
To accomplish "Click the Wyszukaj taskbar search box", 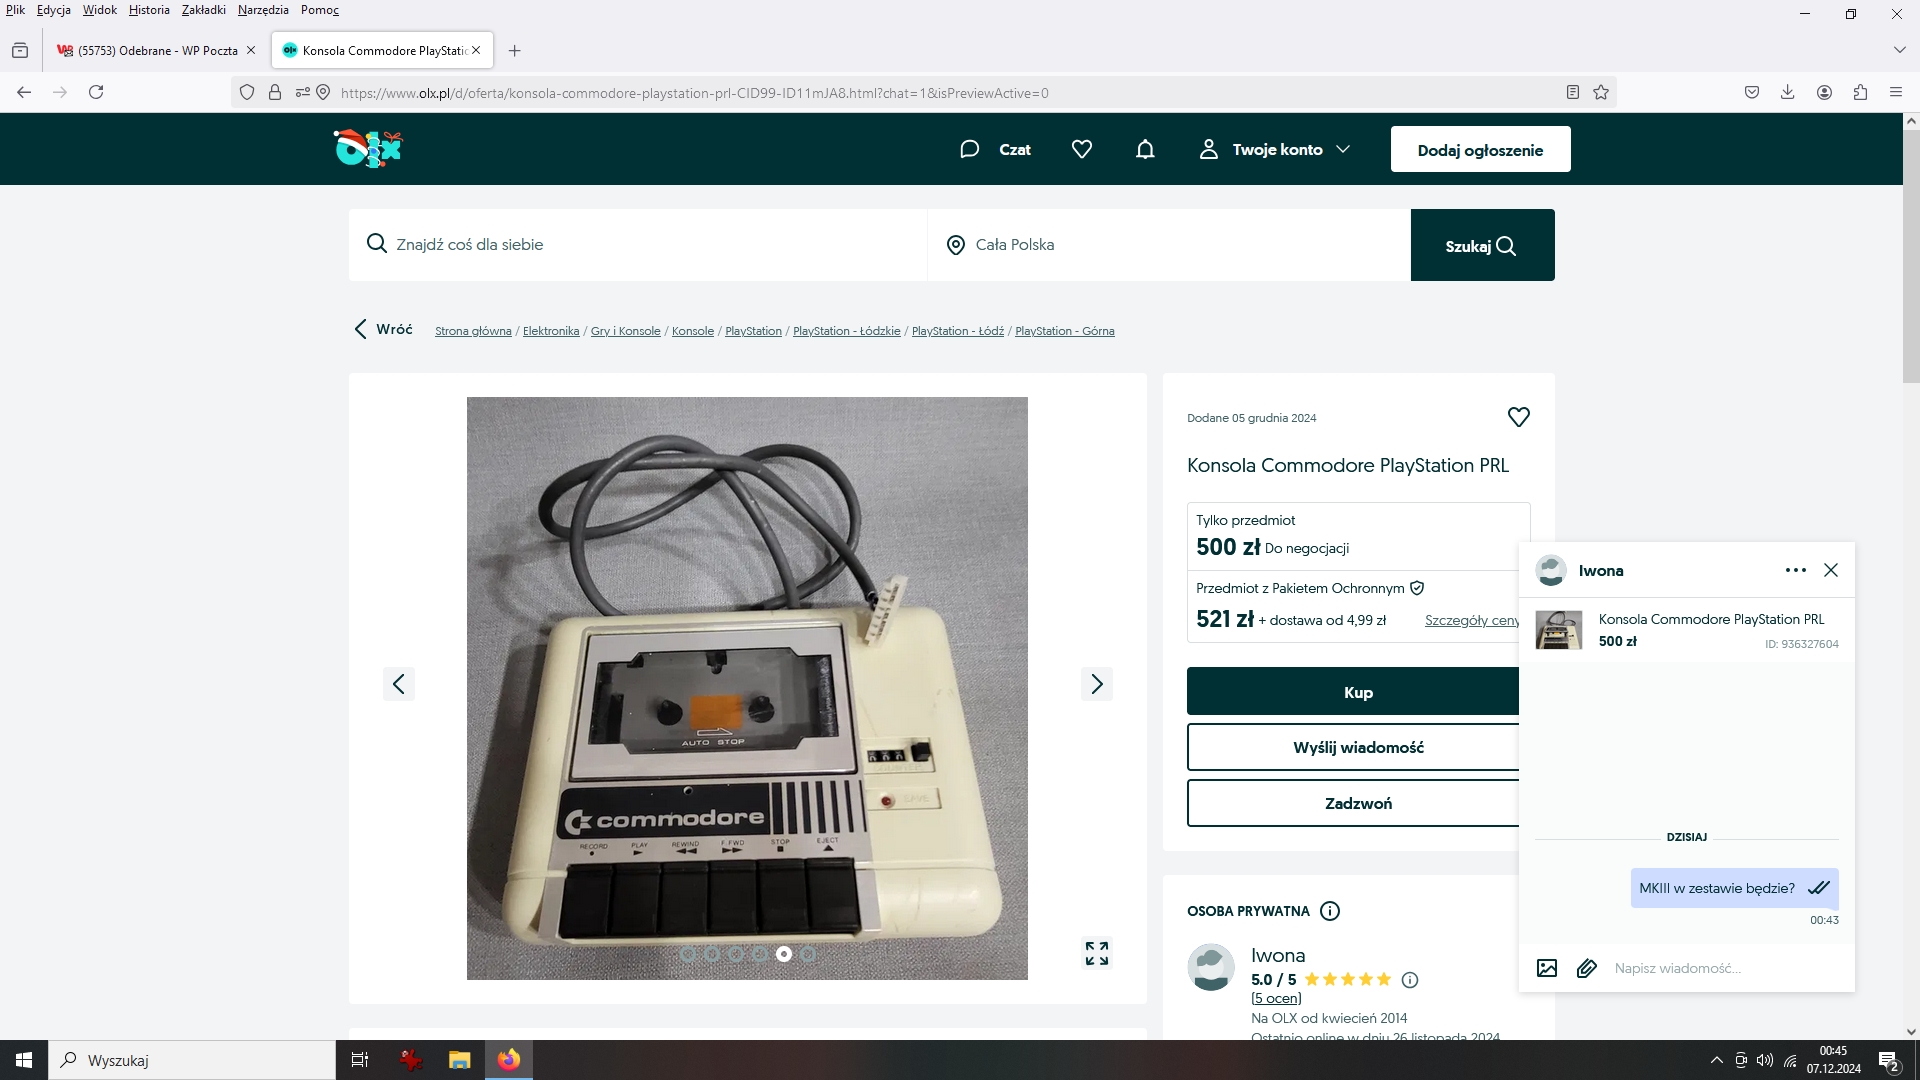I will click(x=192, y=1060).
